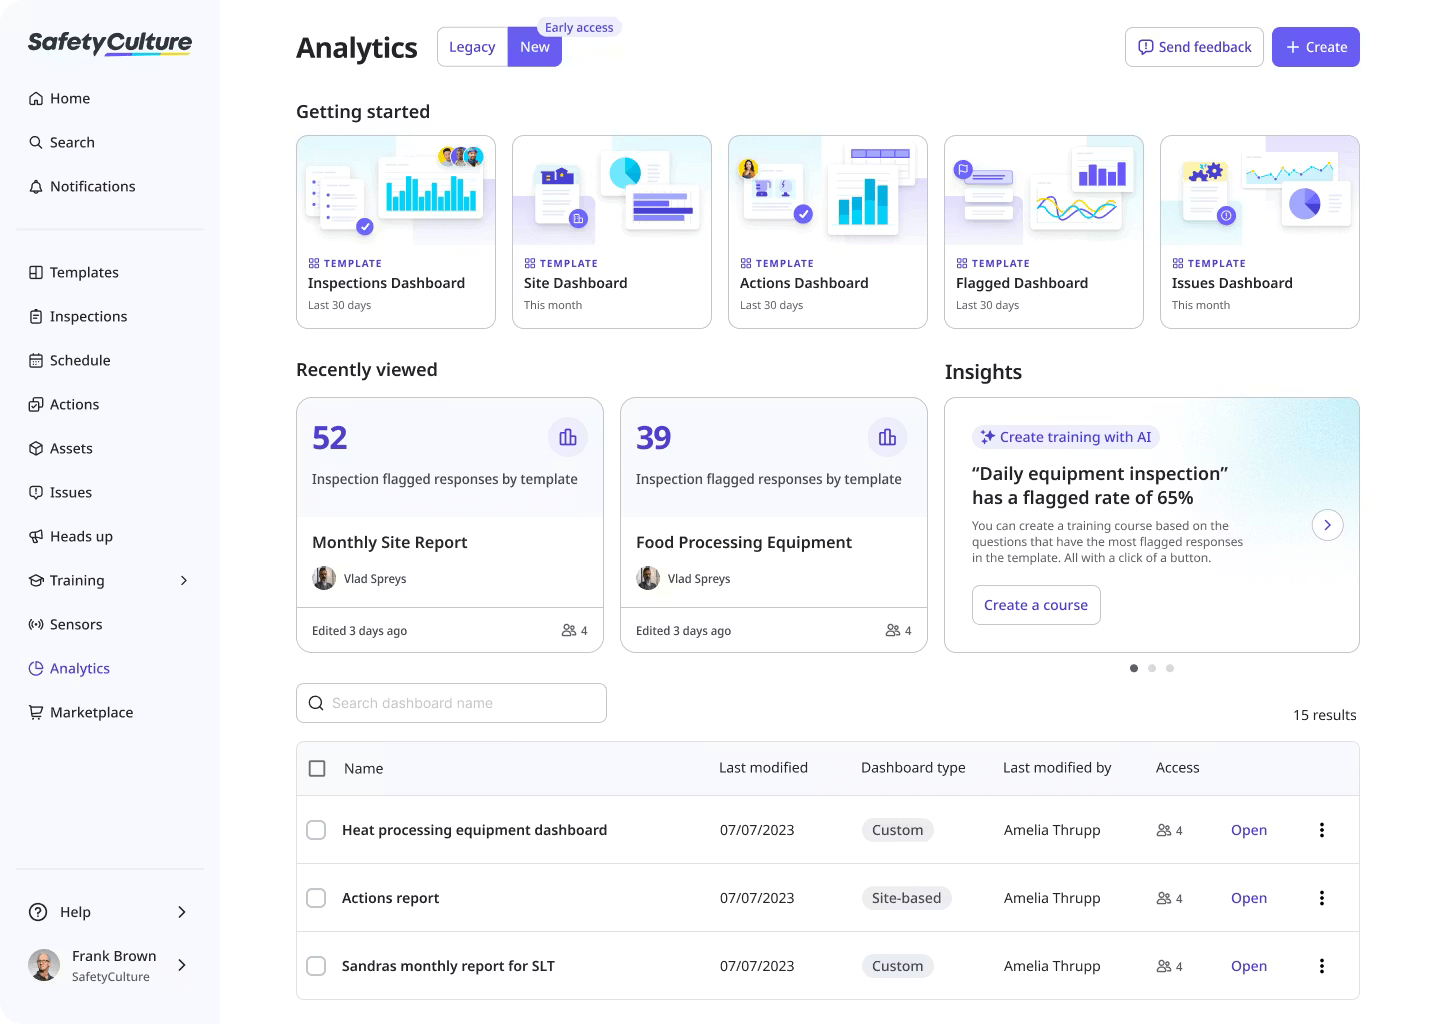This screenshot has width=1440, height=1024.
Task: Toggle the select-all checkbox beside Name
Action: pos(317,768)
